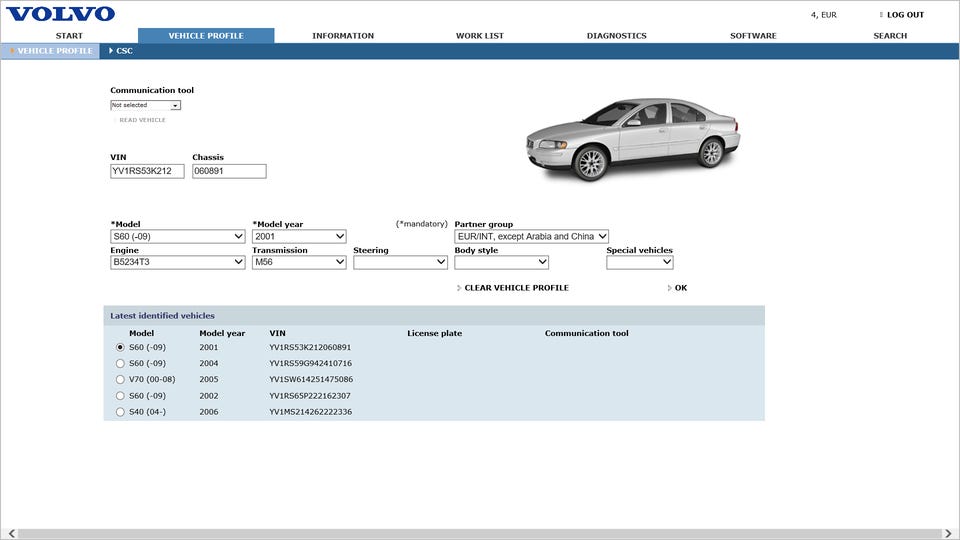Switch to the Diagnostics tab
This screenshot has height=540, width=960.
pos(616,36)
